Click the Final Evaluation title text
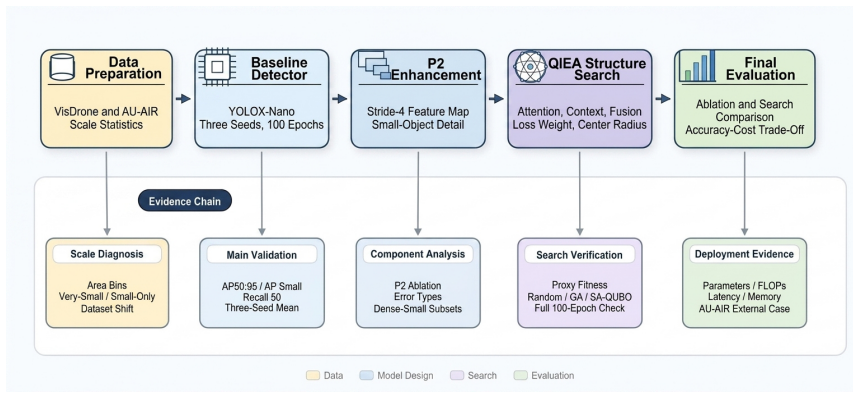 pos(761,69)
